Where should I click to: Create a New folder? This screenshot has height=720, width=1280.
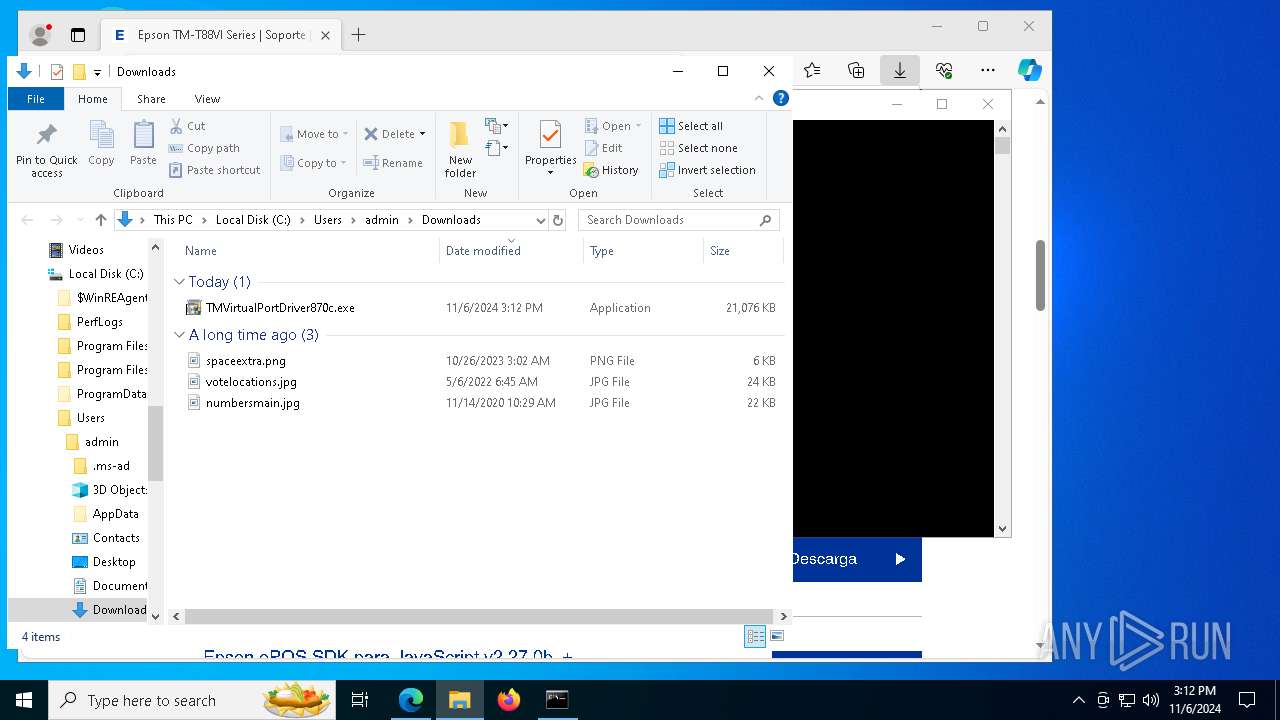point(460,149)
